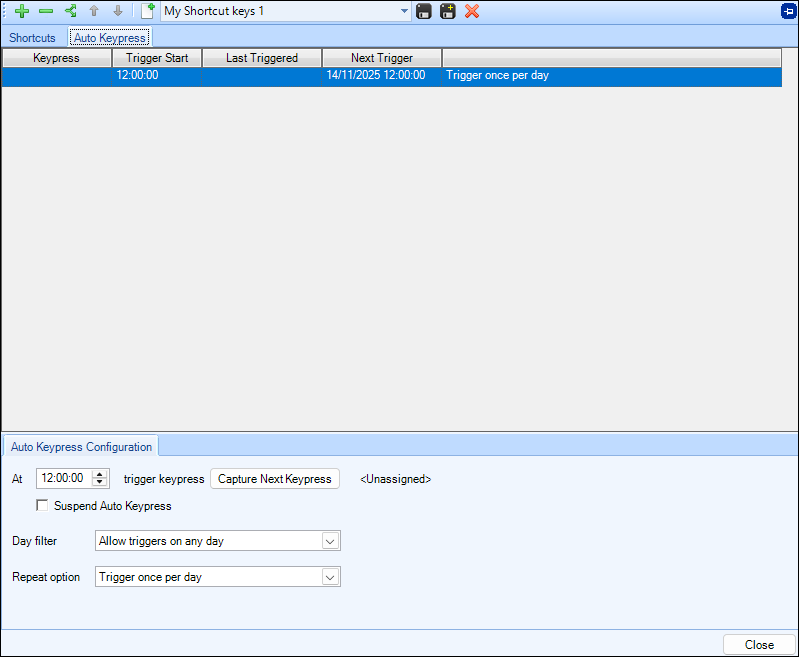Click the save-as floppy icon with plus
Screen dimensions: 799x657
coord(448,11)
